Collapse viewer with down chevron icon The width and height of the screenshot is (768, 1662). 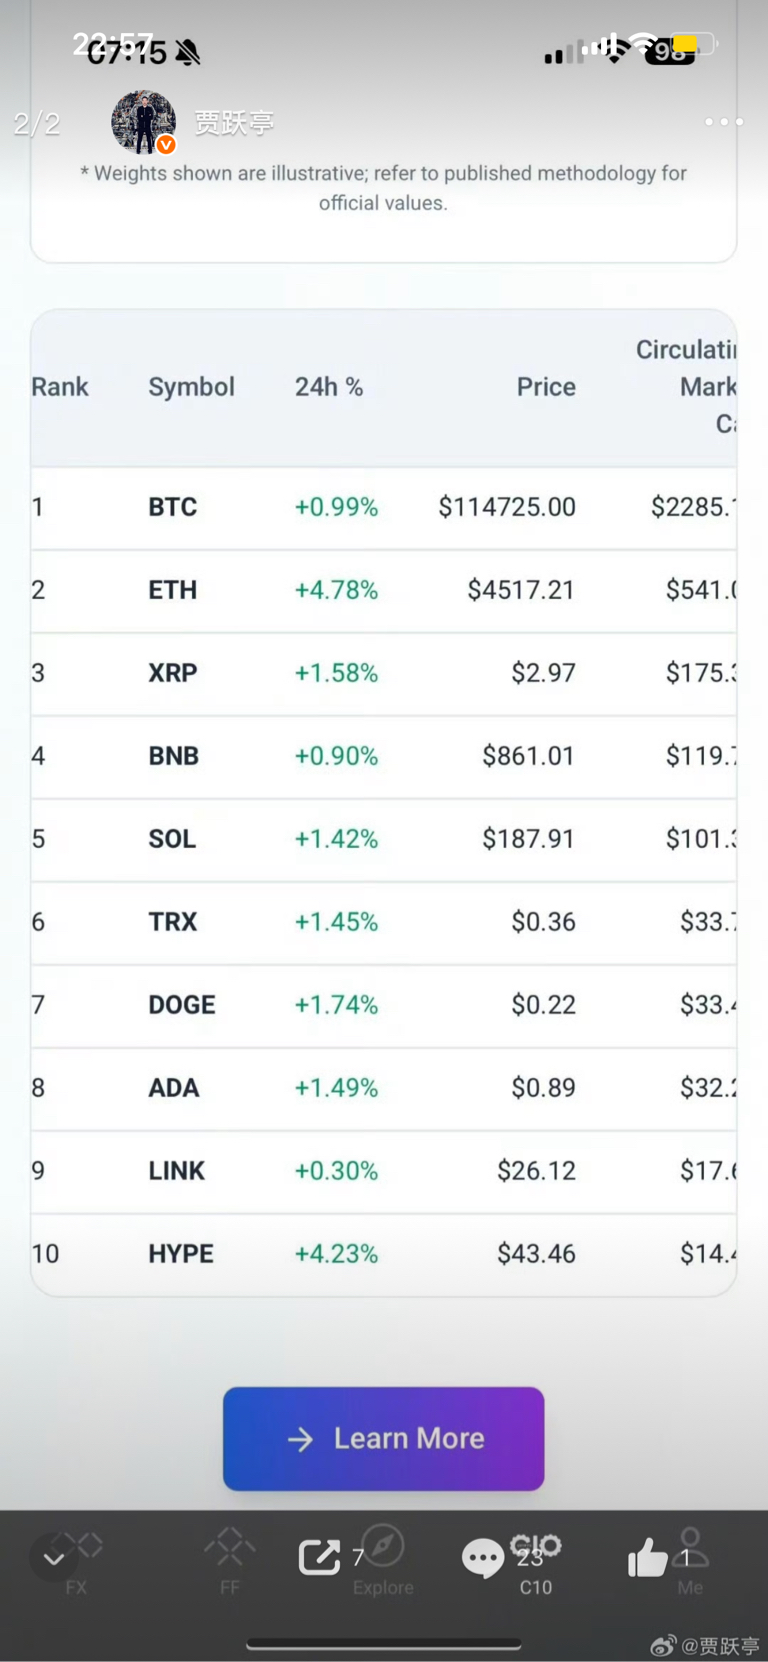54,1558
